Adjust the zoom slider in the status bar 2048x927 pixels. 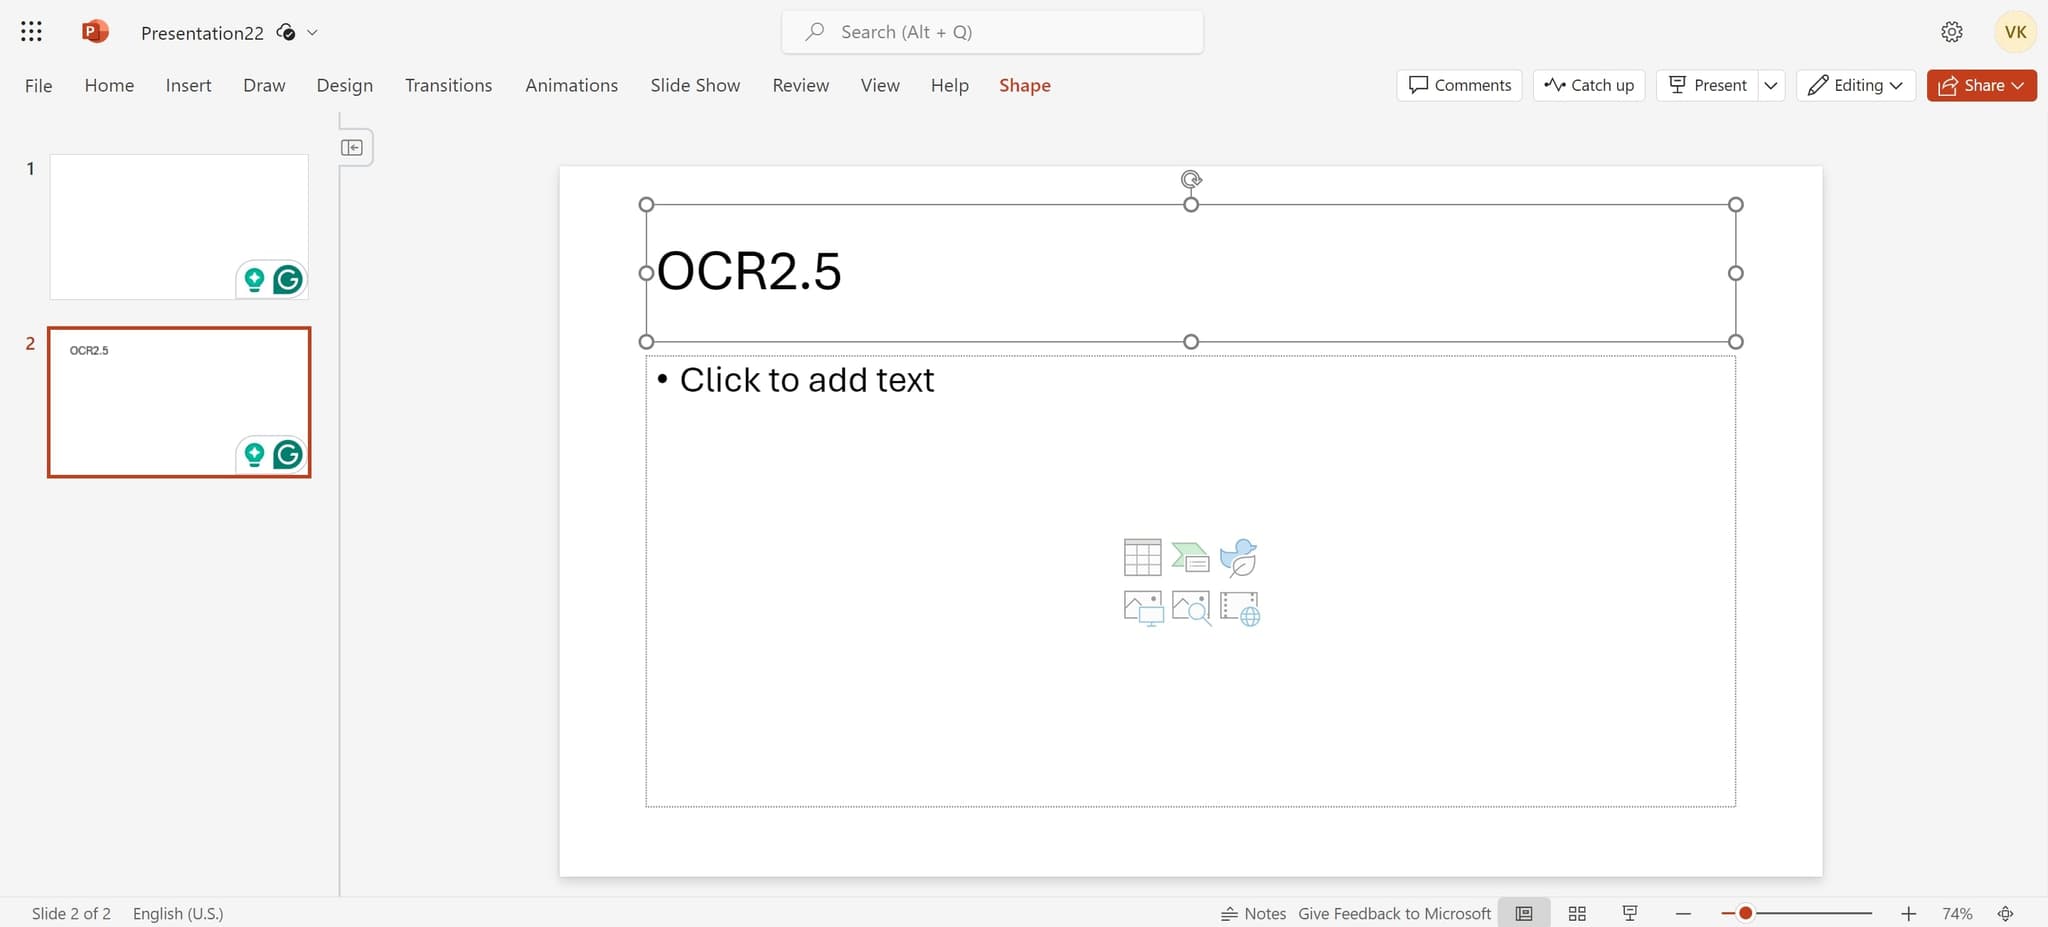point(1746,912)
